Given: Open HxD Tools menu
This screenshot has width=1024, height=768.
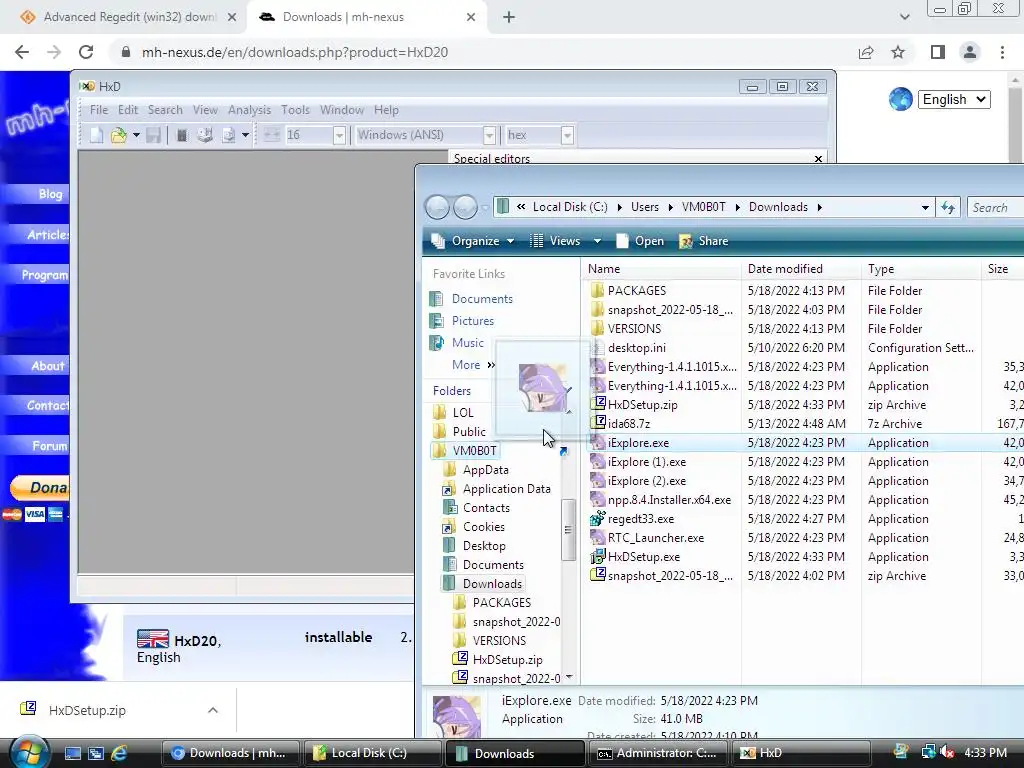Looking at the screenshot, I should (x=295, y=110).
